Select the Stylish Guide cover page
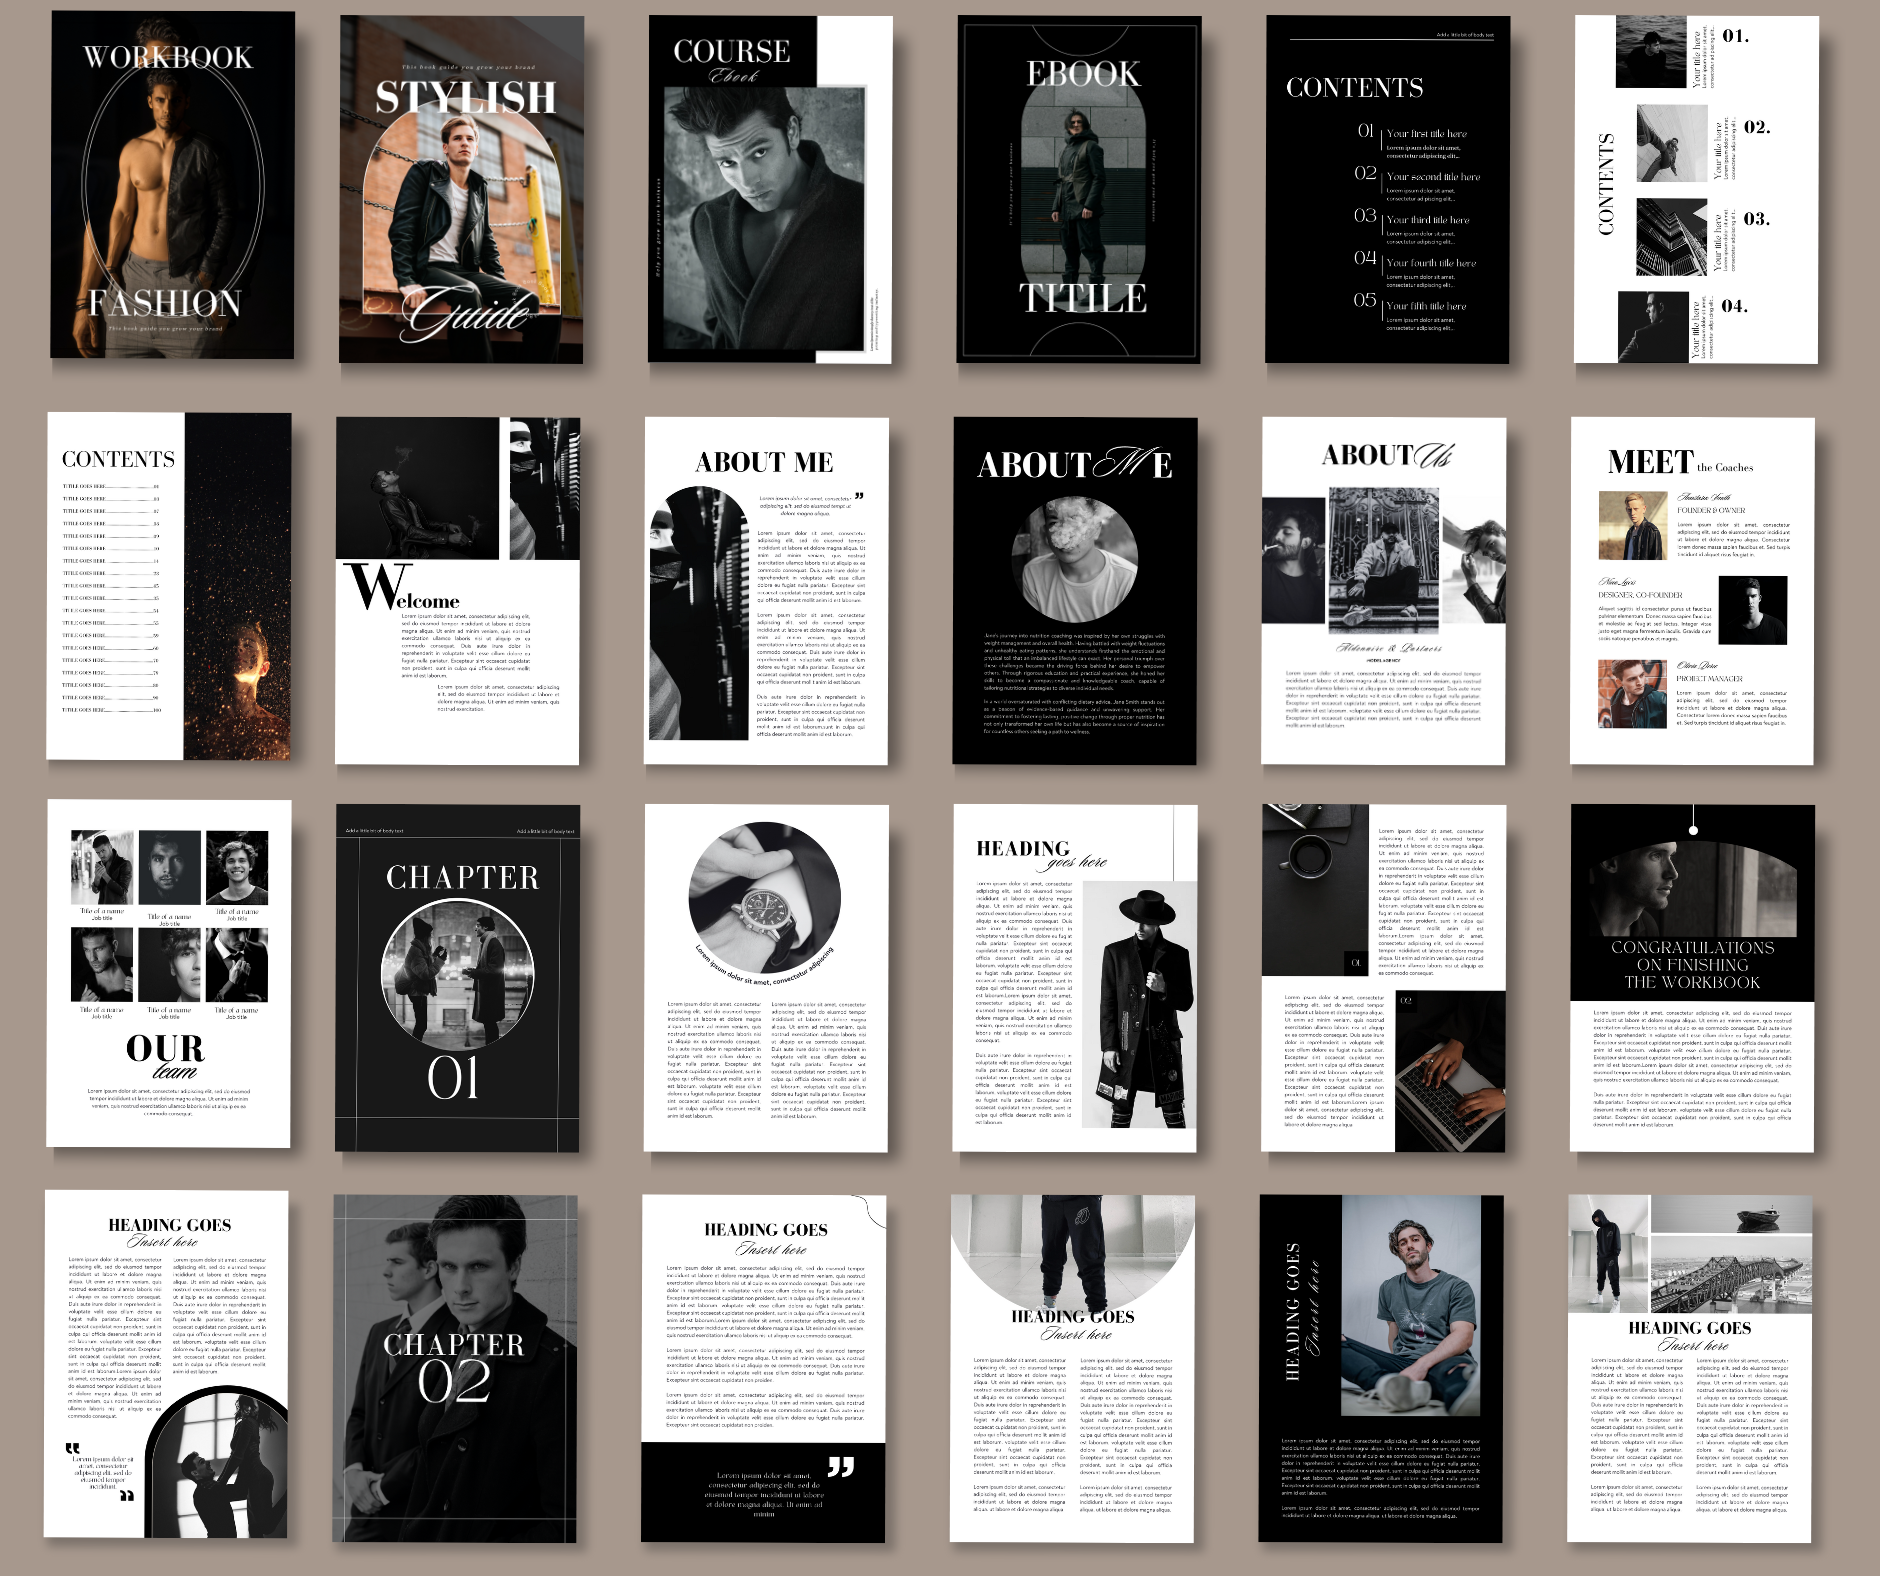The image size is (1880, 1576). (461, 189)
